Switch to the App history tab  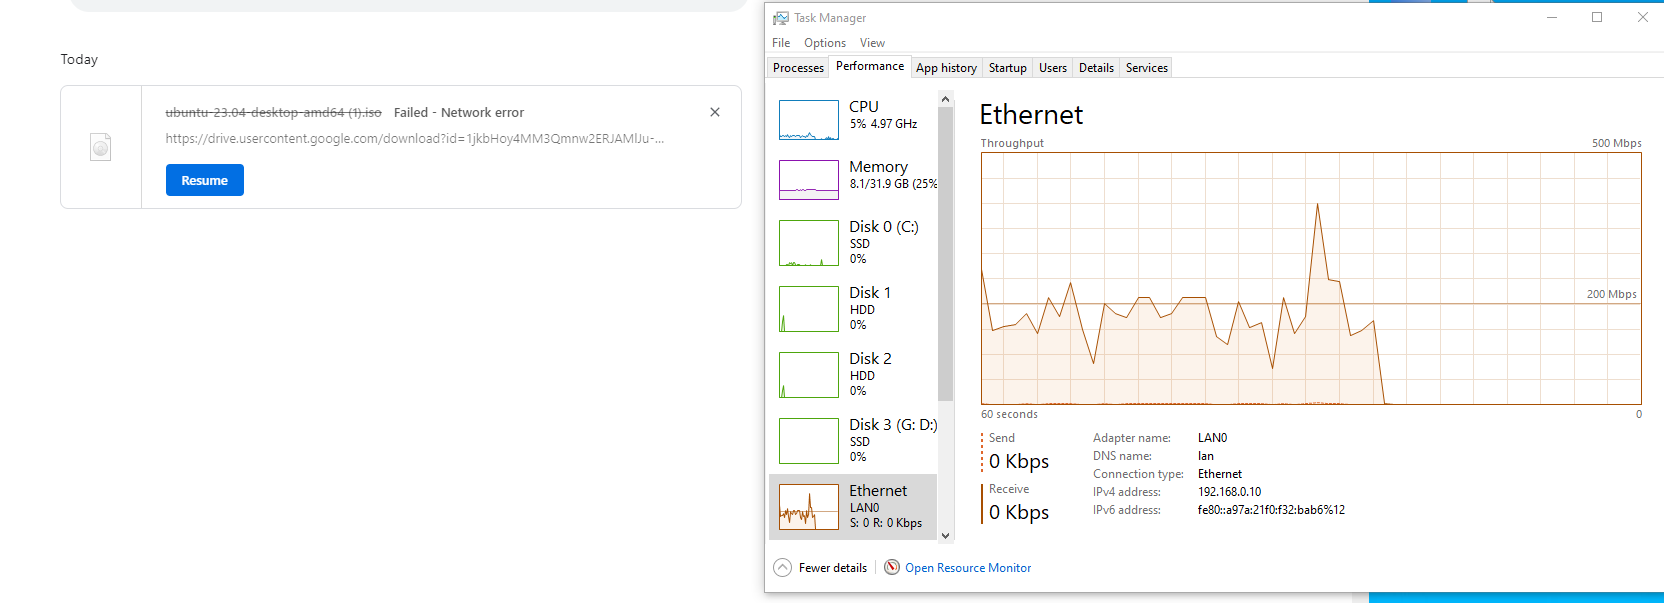(x=946, y=68)
